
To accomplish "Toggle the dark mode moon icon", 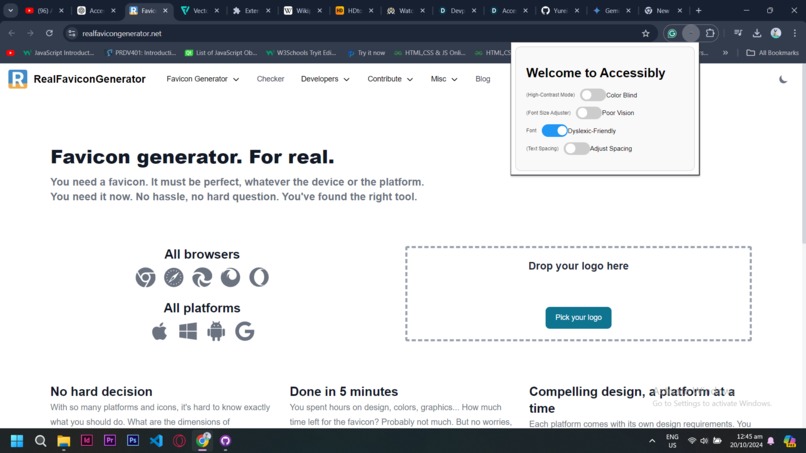I will click(x=783, y=79).
